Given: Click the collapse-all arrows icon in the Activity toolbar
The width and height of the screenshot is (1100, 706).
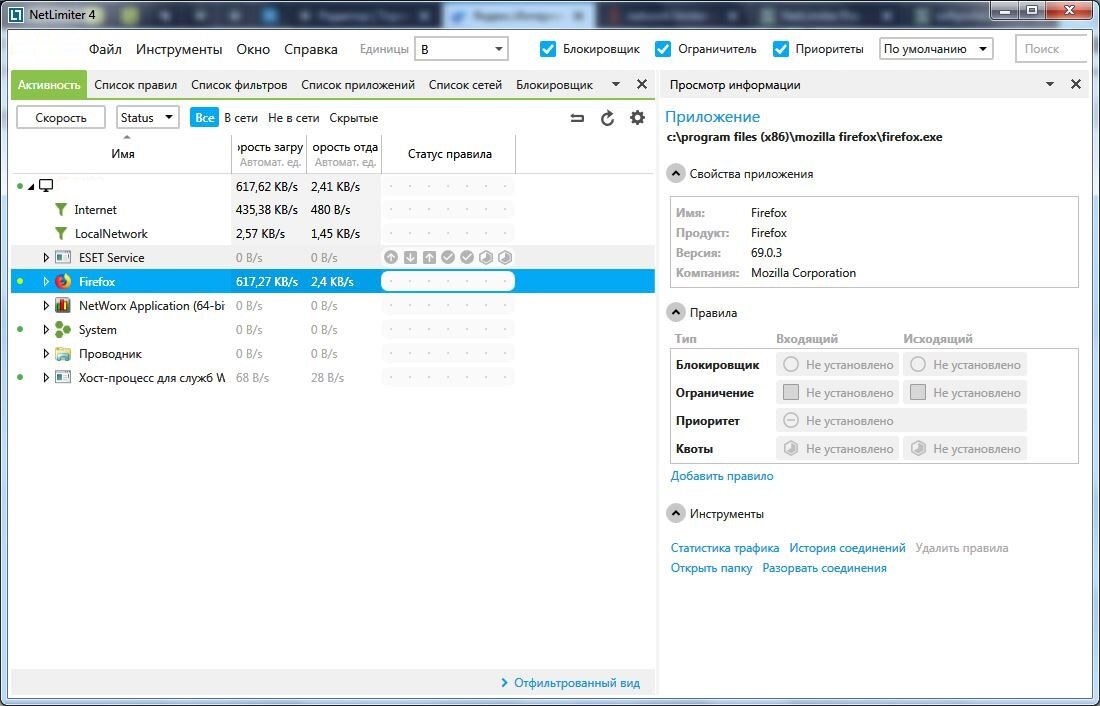Looking at the screenshot, I should [577, 118].
